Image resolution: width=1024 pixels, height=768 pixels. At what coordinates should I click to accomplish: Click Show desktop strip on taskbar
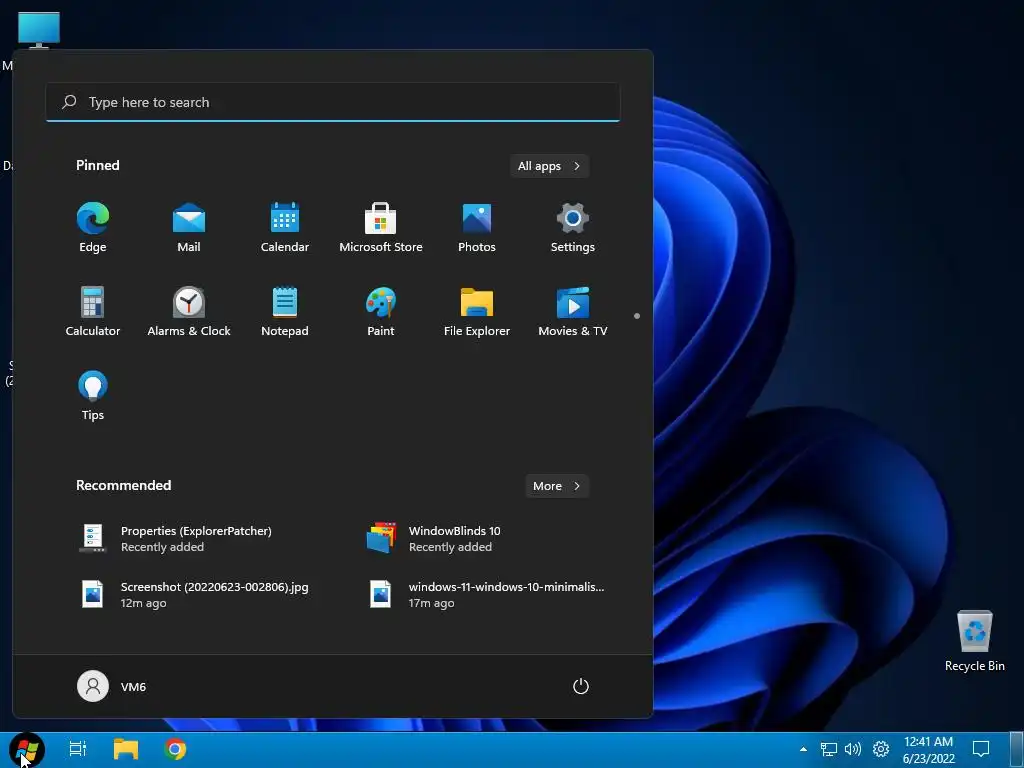click(x=1017, y=750)
